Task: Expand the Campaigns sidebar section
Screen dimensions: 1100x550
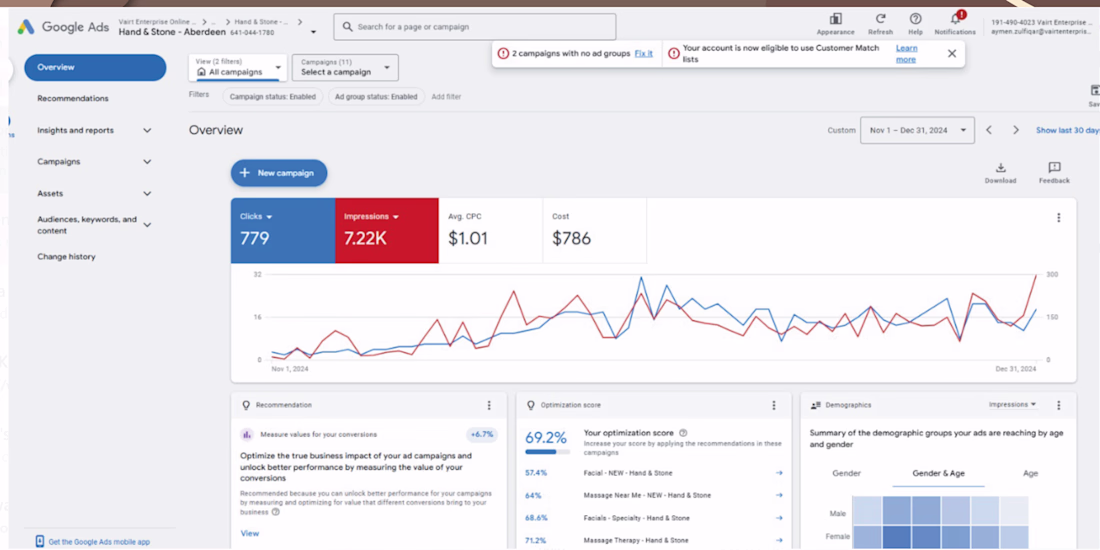Action: (147, 162)
